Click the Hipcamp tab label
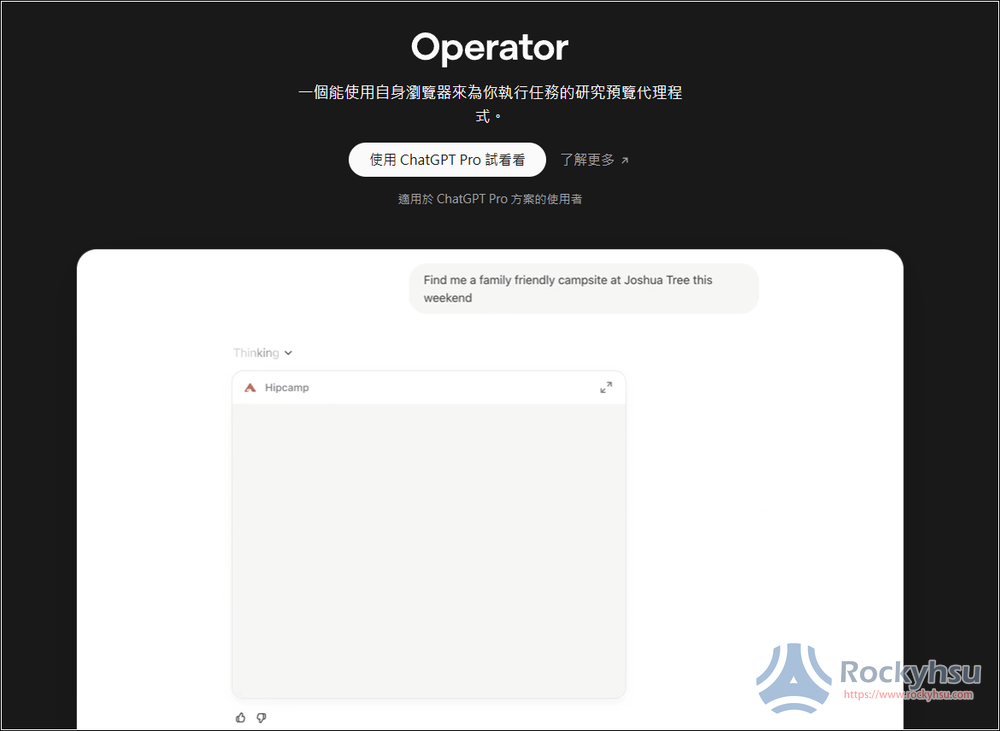Viewport: 1000px width, 731px height. [287, 387]
